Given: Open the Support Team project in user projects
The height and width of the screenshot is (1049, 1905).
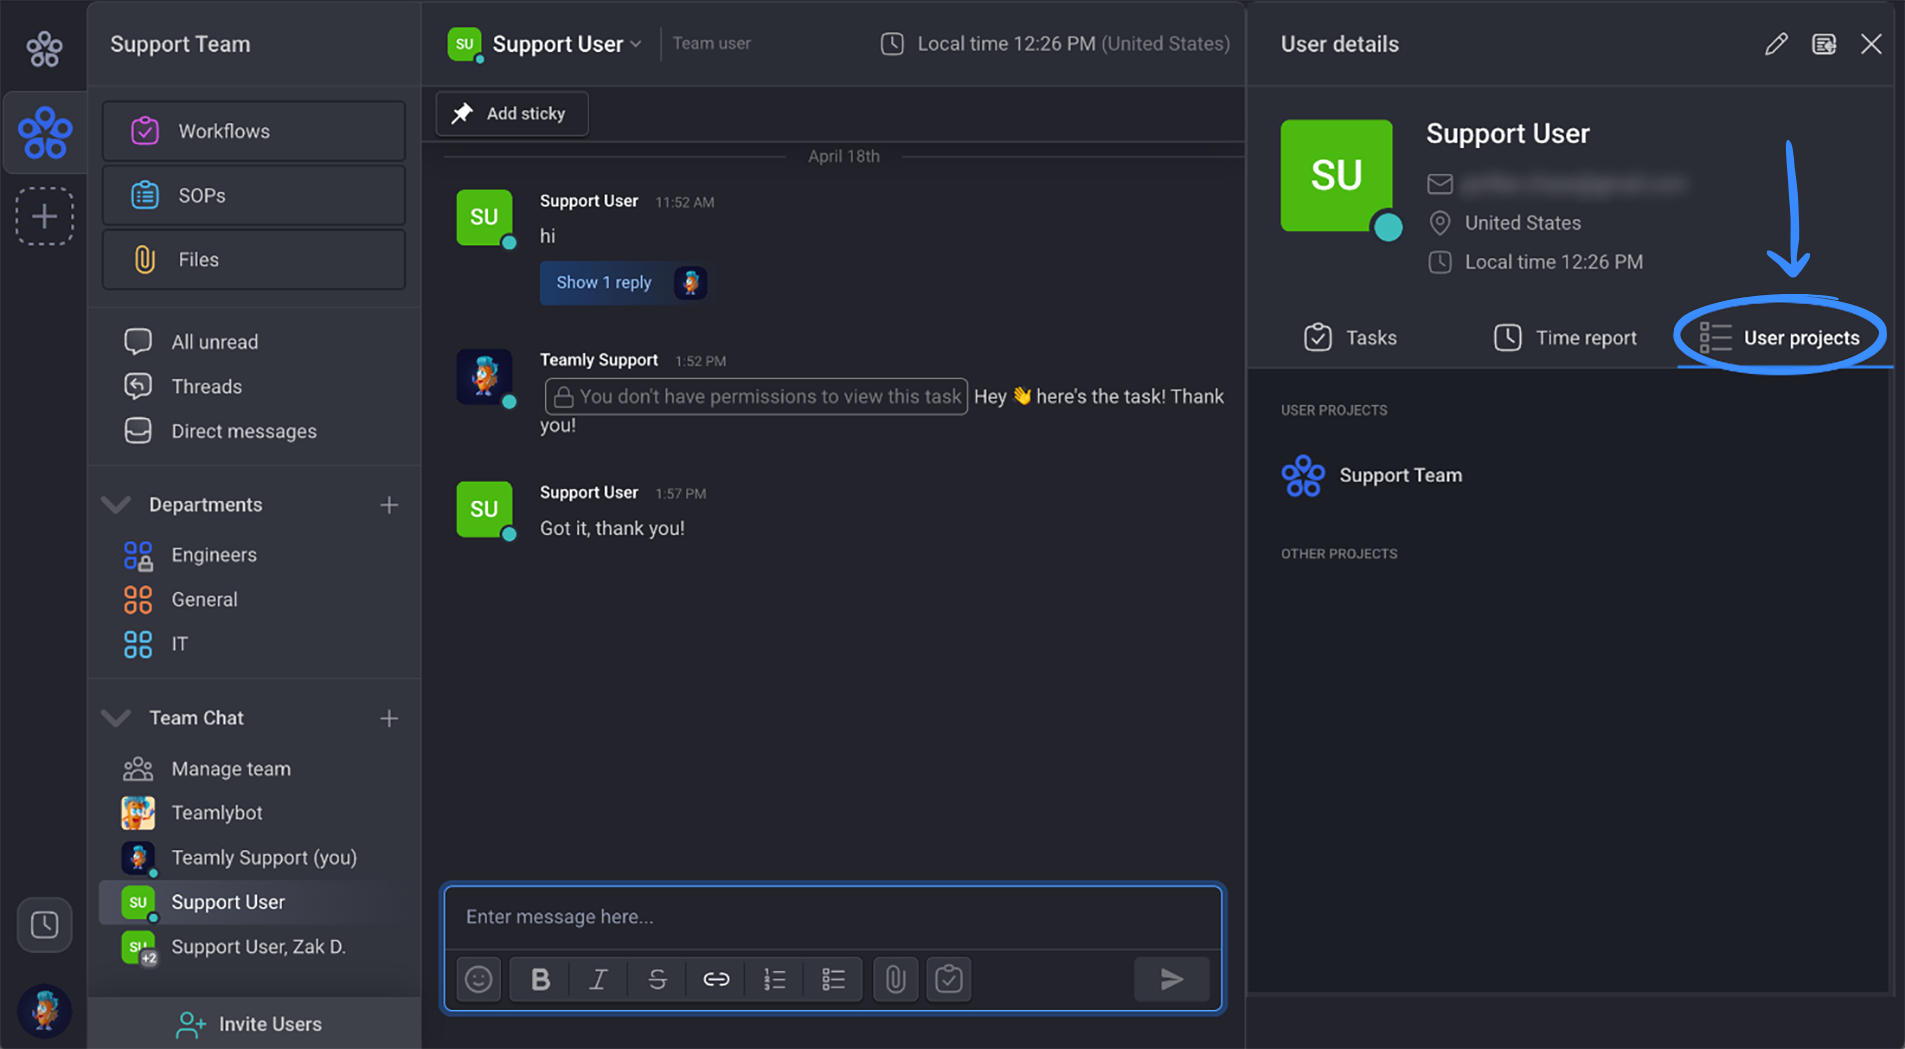Looking at the screenshot, I should (1372, 475).
